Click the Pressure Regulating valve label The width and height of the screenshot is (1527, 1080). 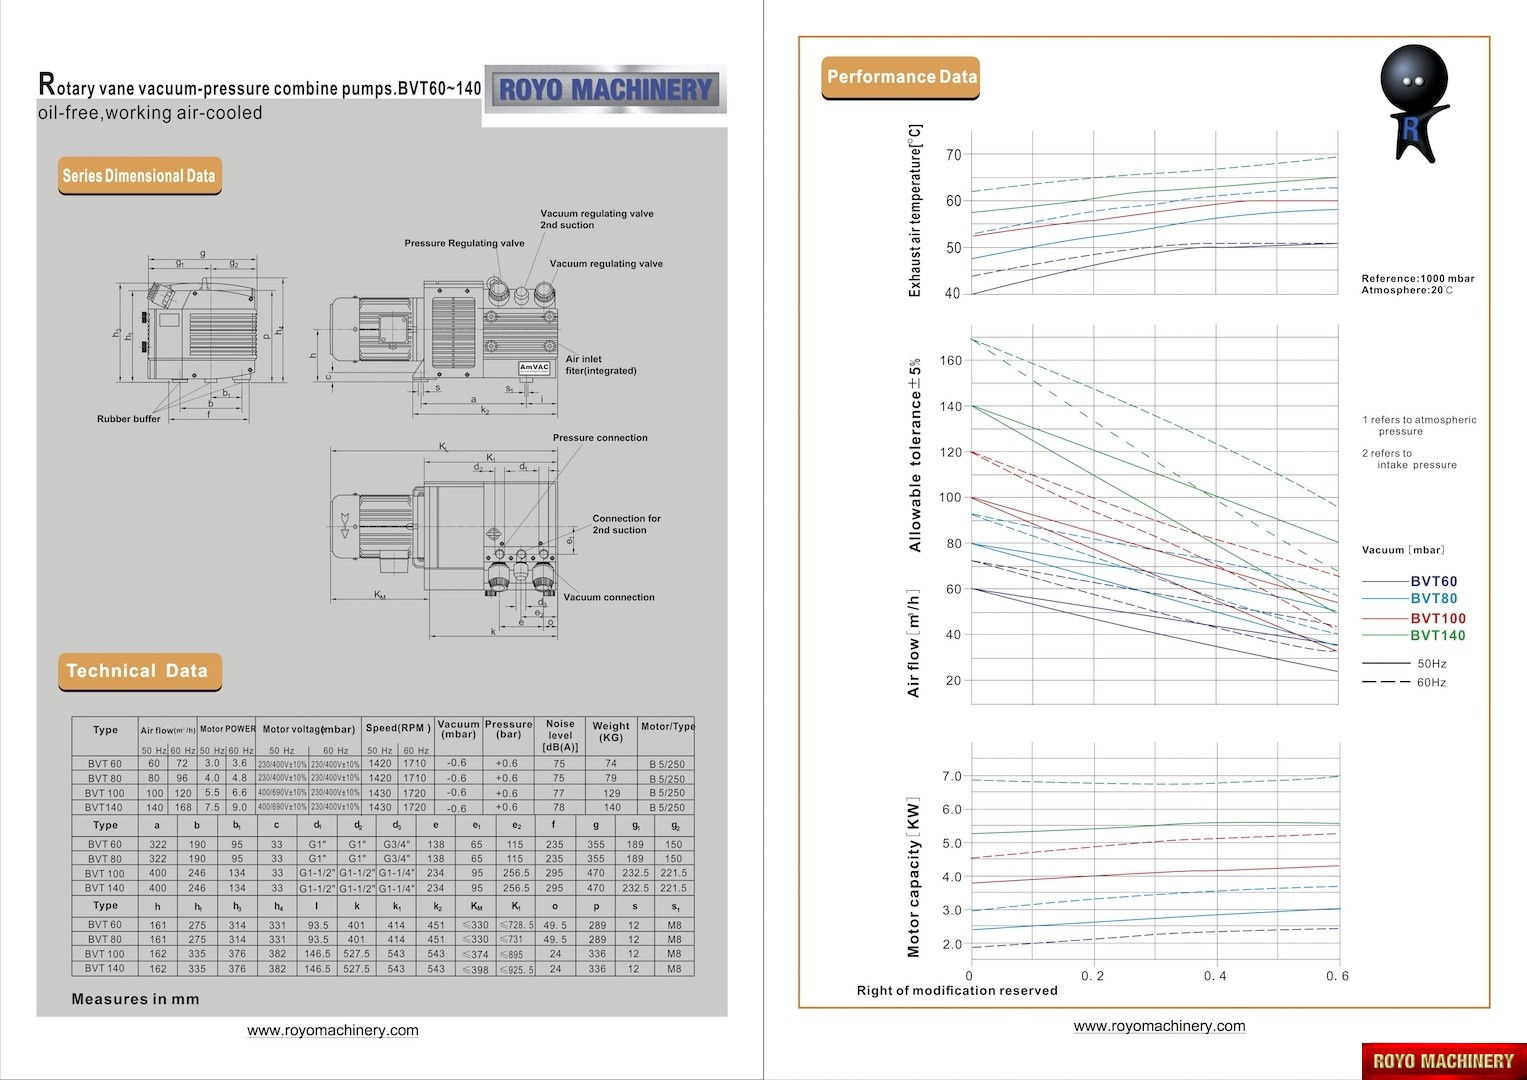[x=464, y=243]
